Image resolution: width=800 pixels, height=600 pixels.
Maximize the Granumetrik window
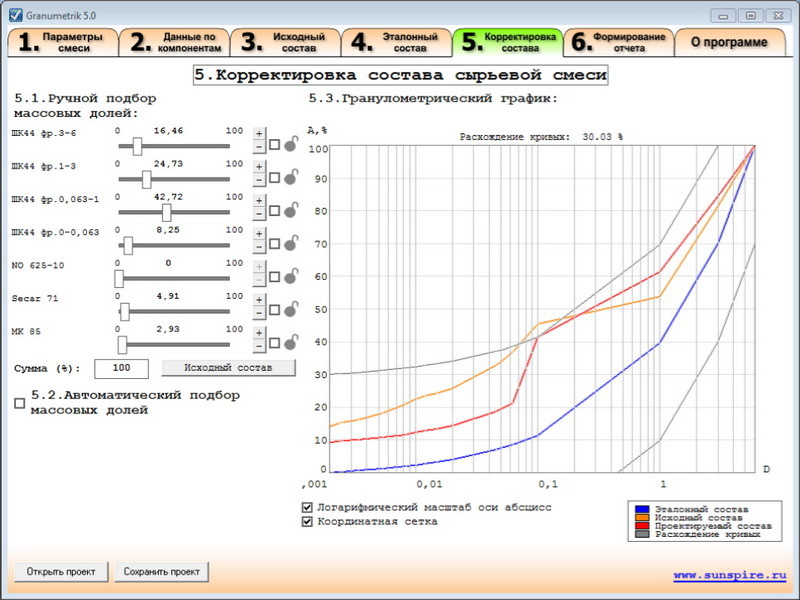click(x=751, y=15)
